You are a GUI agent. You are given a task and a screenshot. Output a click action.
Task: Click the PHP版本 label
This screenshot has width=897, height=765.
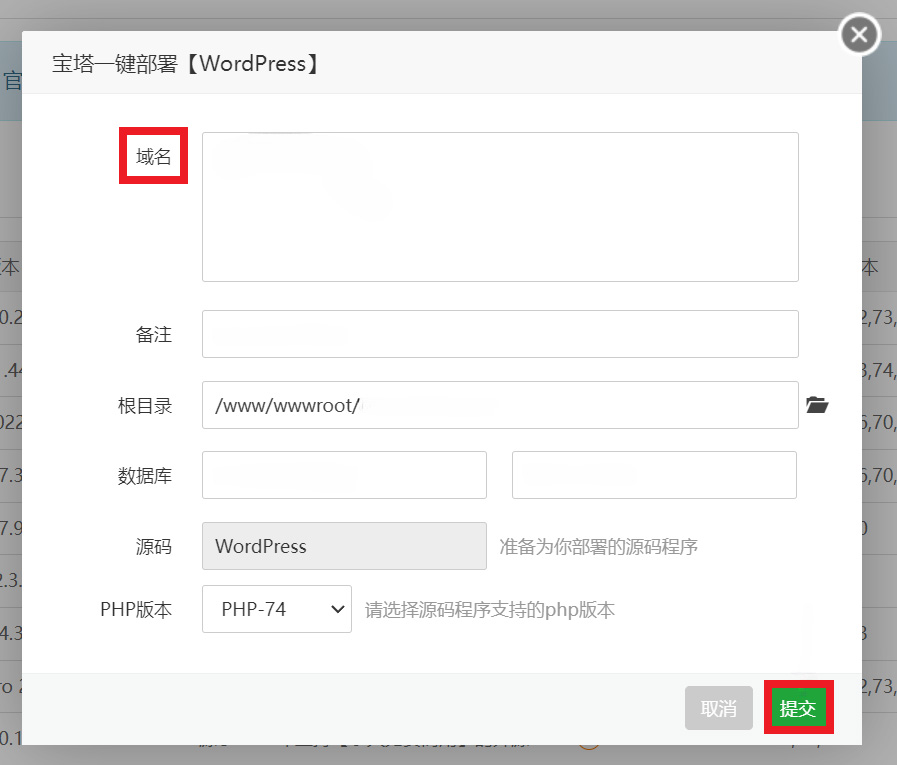(136, 609)
